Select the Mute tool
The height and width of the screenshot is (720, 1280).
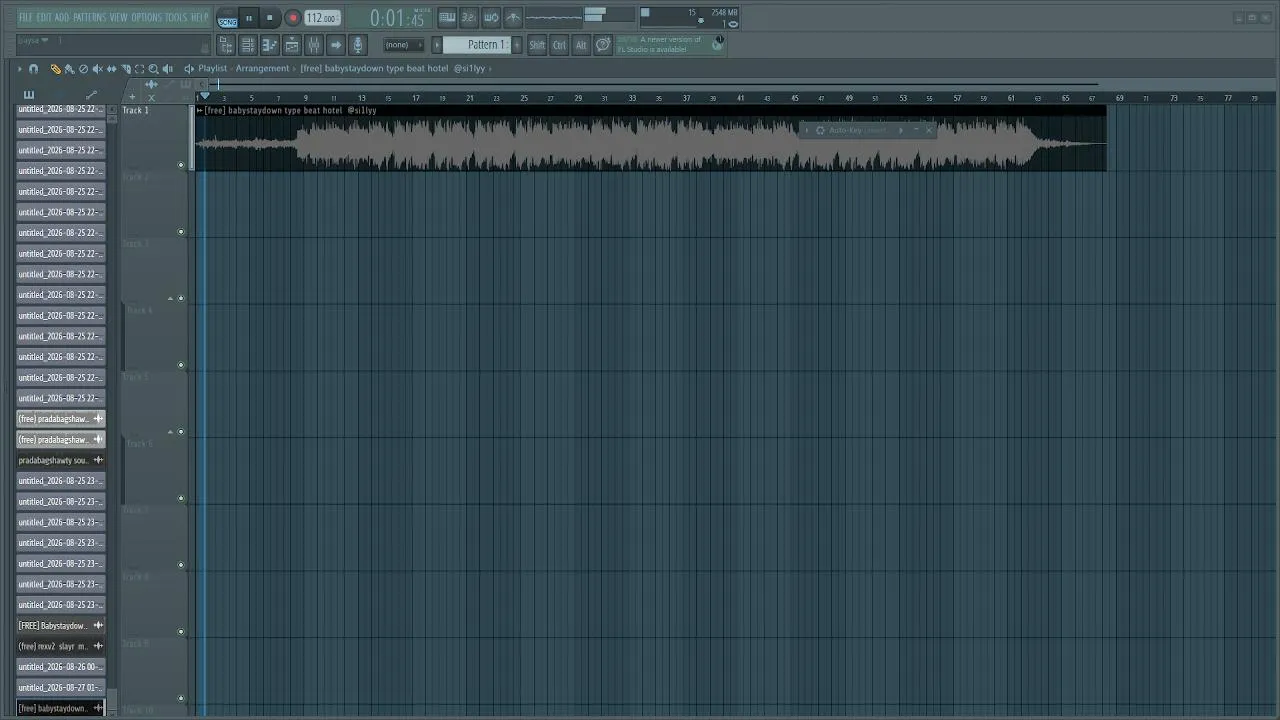pos(97,69)
